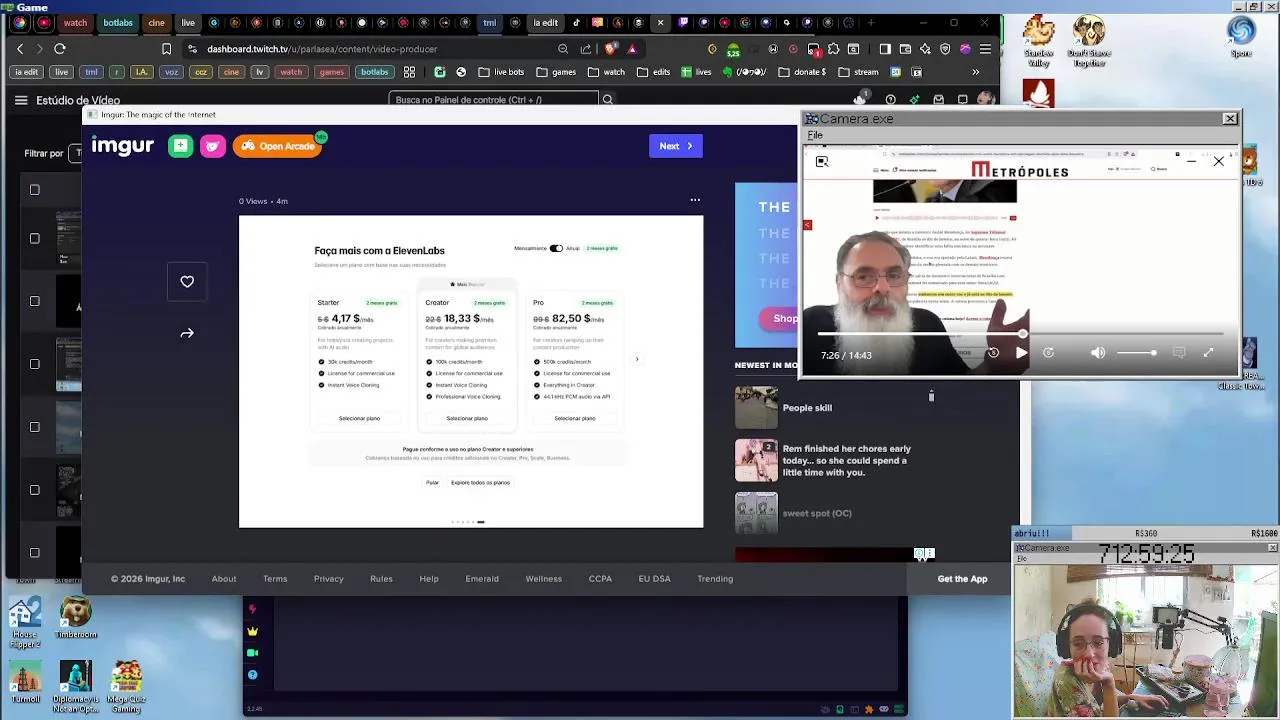Open the three-dot post options menu

click(695, 200)
